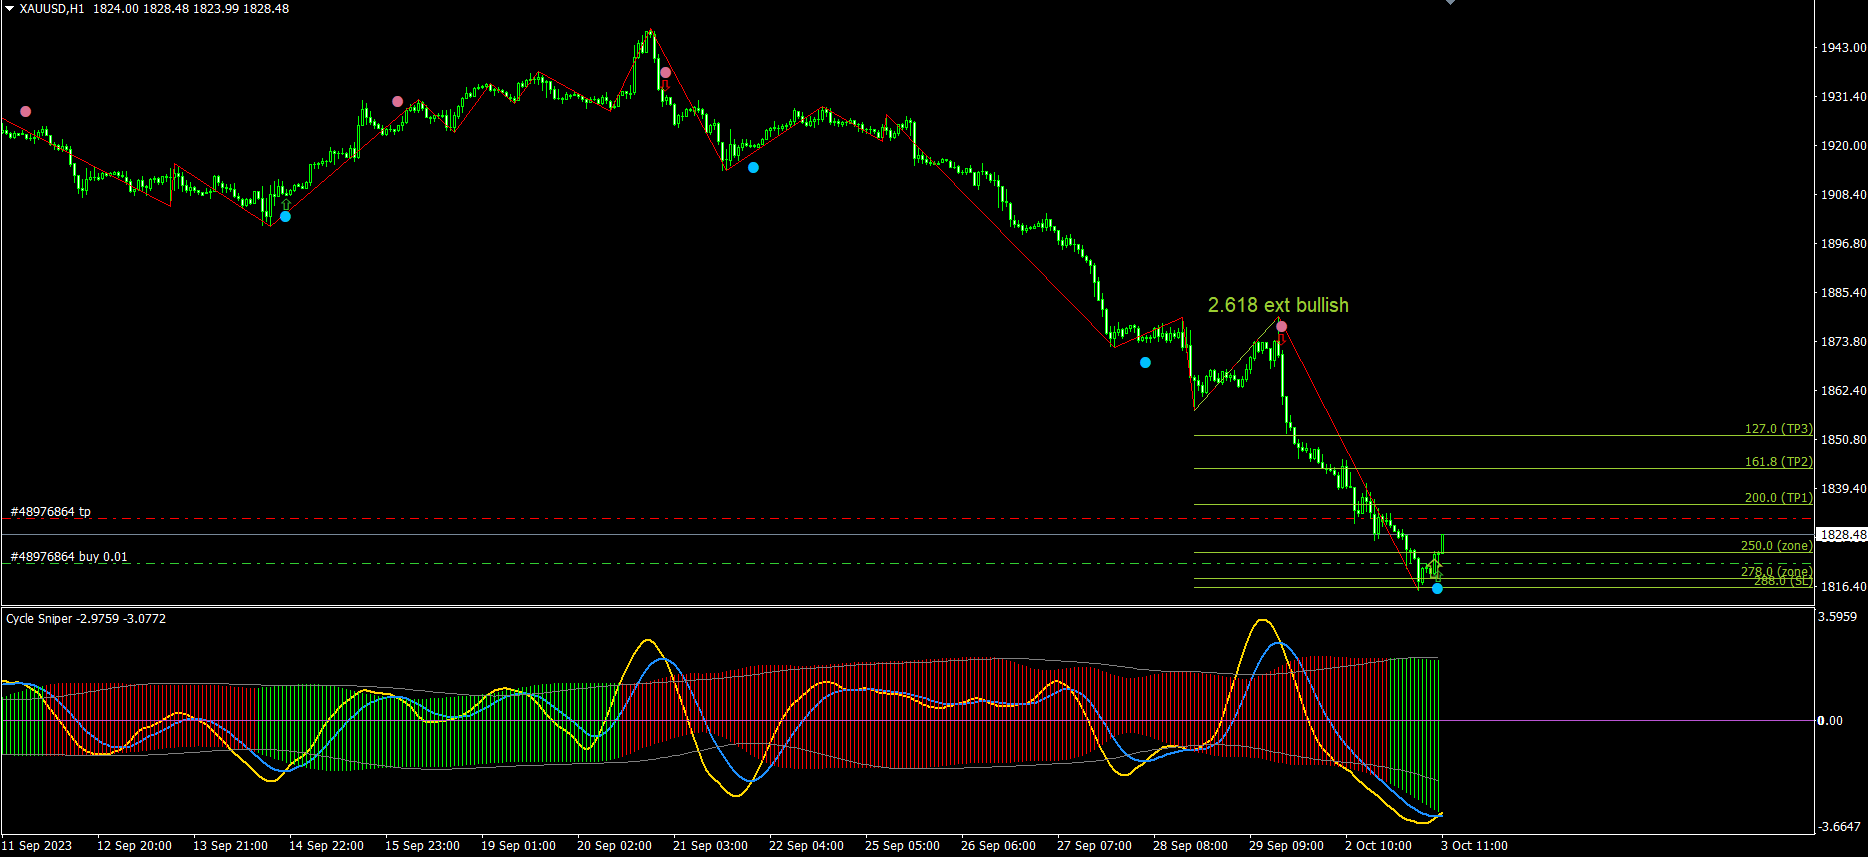Select the 1885.40 price scale value
This screenshot has height=857, width=1868.
coord(1843,293)
